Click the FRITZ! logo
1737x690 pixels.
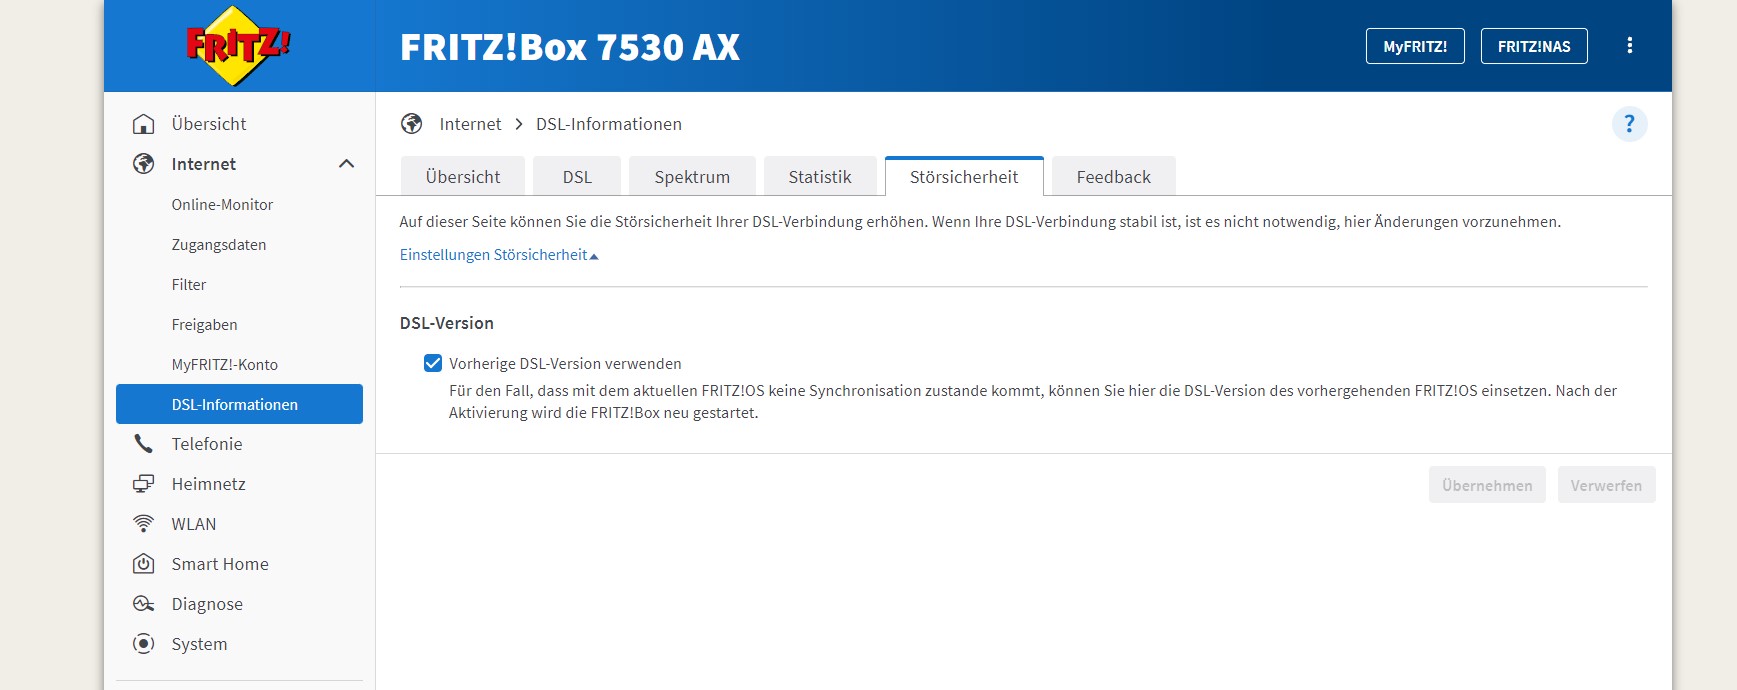[238, 45]
